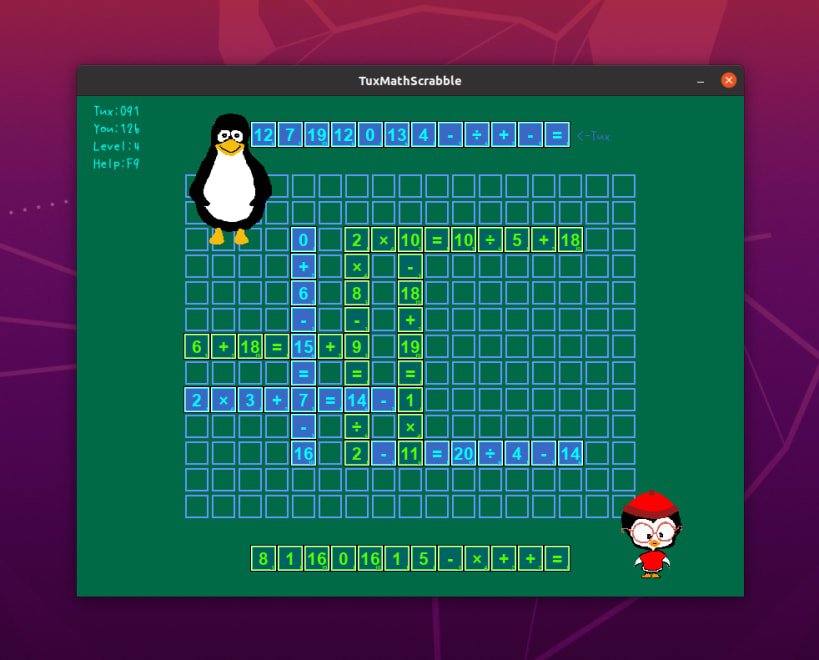
Task: Click the <-Tux turn indicator
Action: [593, 136]
